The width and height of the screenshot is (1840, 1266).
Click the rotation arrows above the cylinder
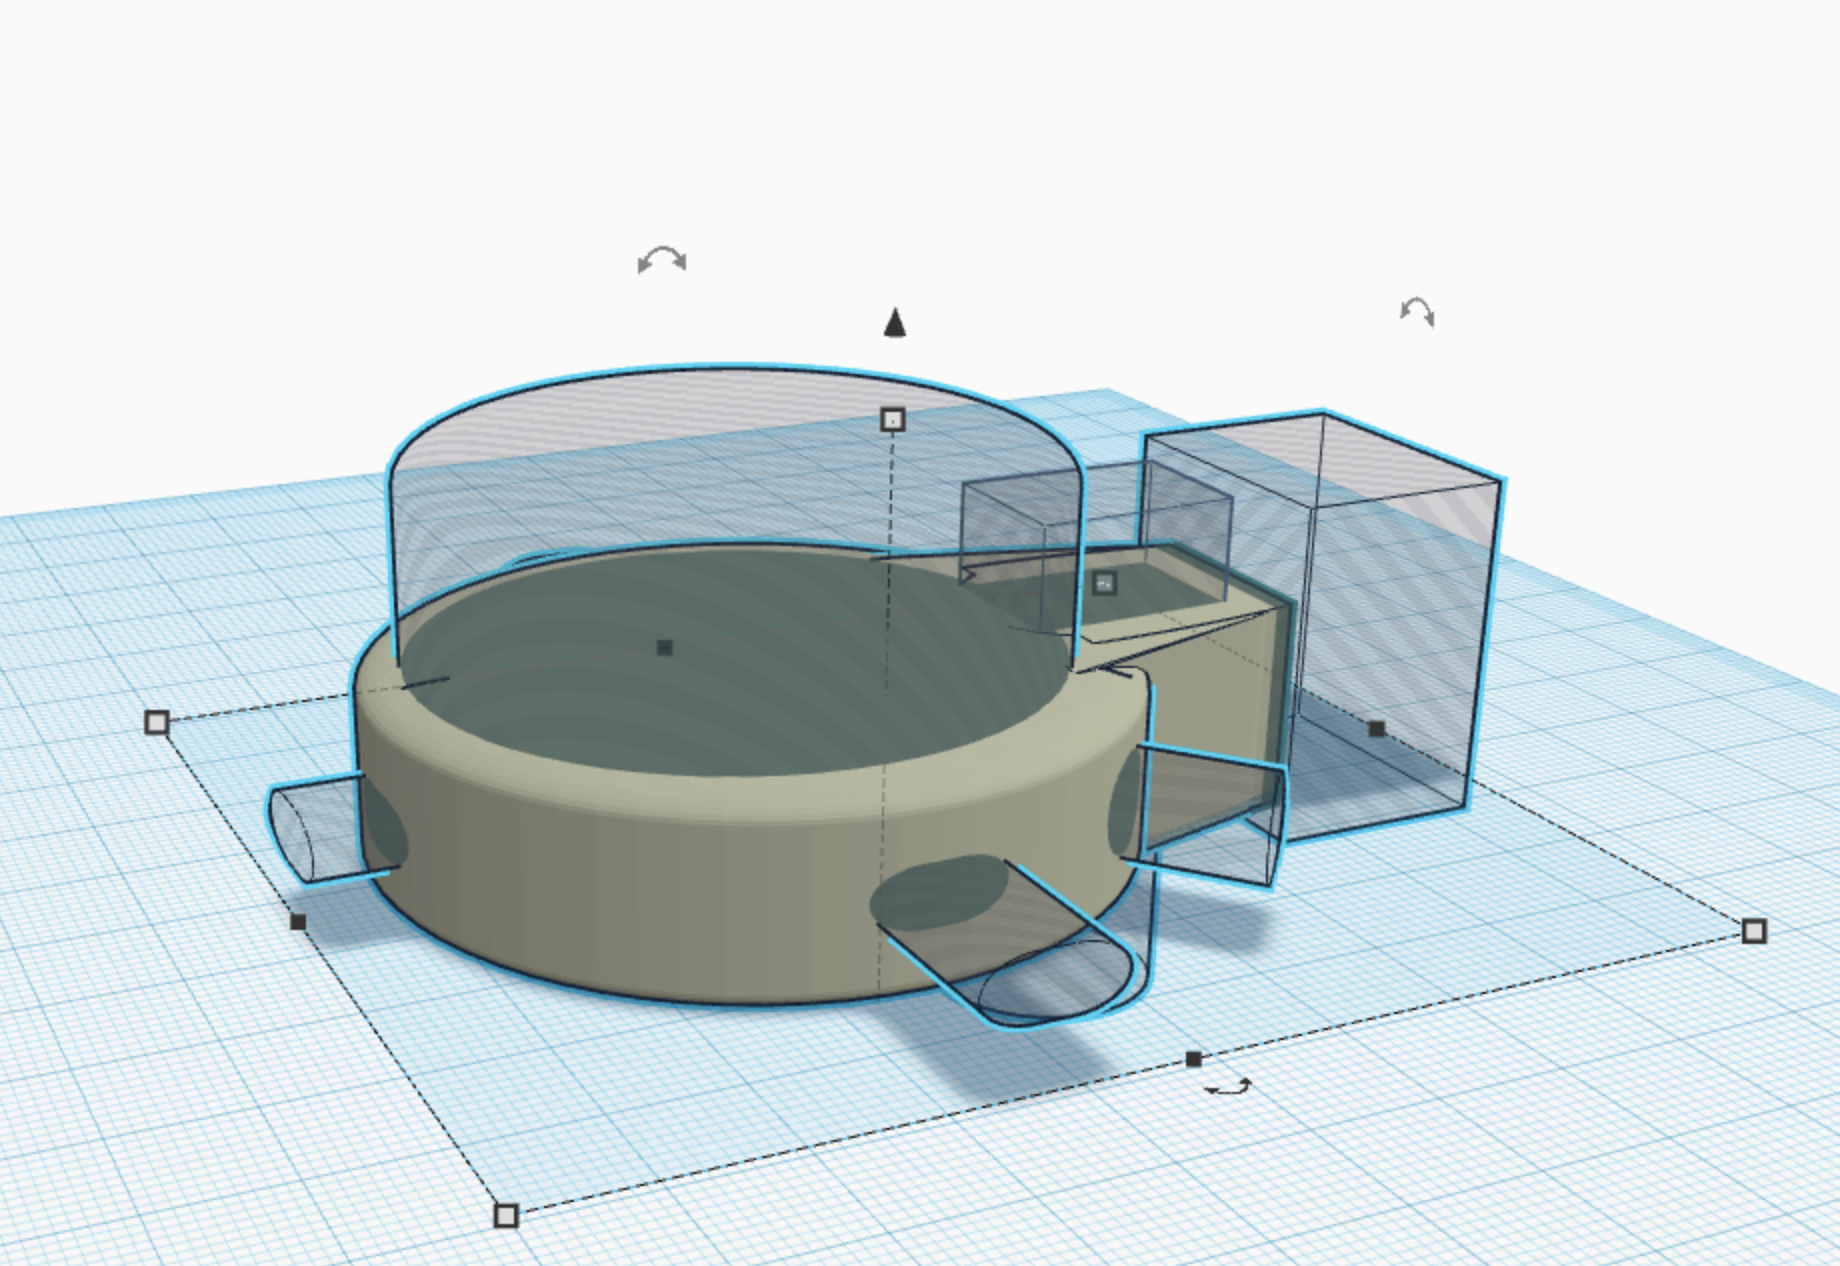662,261
